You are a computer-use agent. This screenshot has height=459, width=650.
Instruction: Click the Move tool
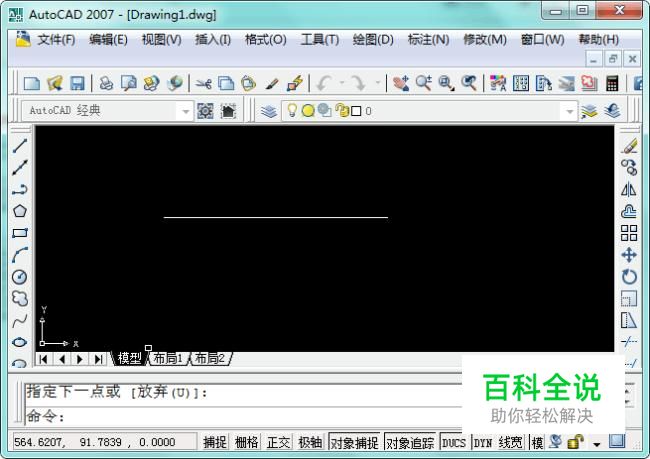click(629, 255)
